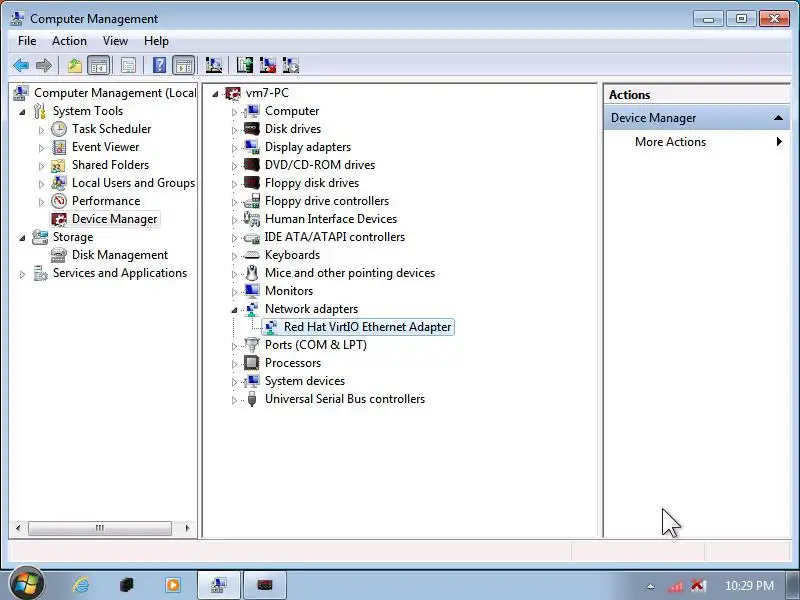Expand the System devices category

(234, 382)
